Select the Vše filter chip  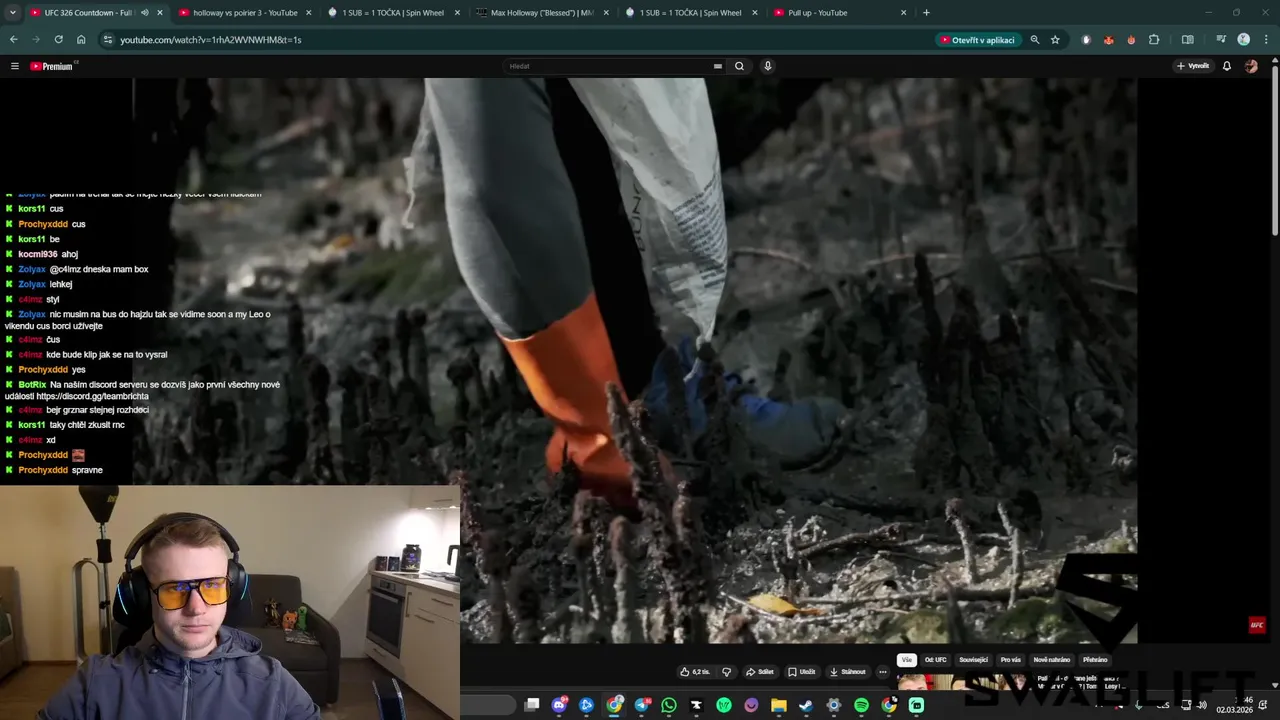(906, 660)
